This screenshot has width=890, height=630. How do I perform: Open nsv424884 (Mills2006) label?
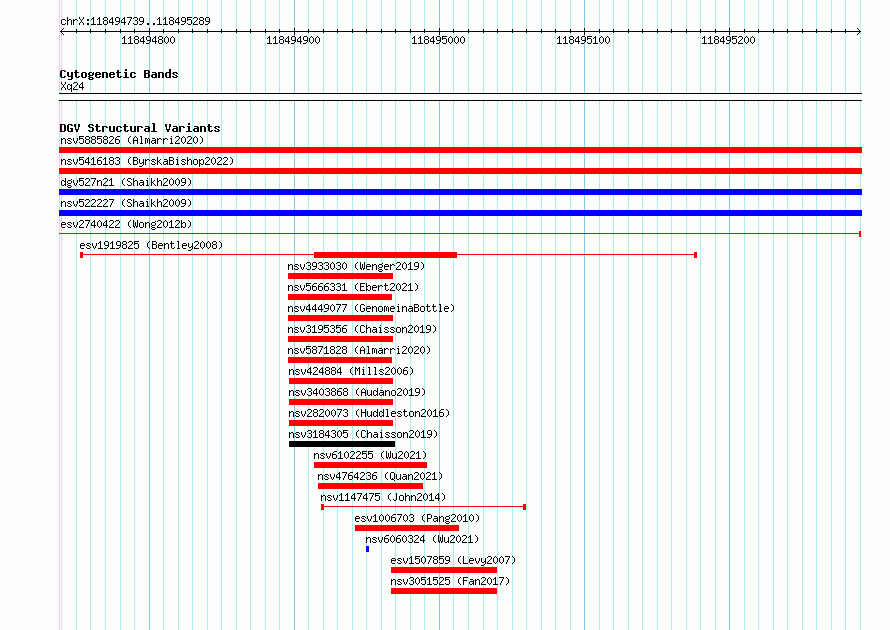pyautogui.click(x=351, y=371)
